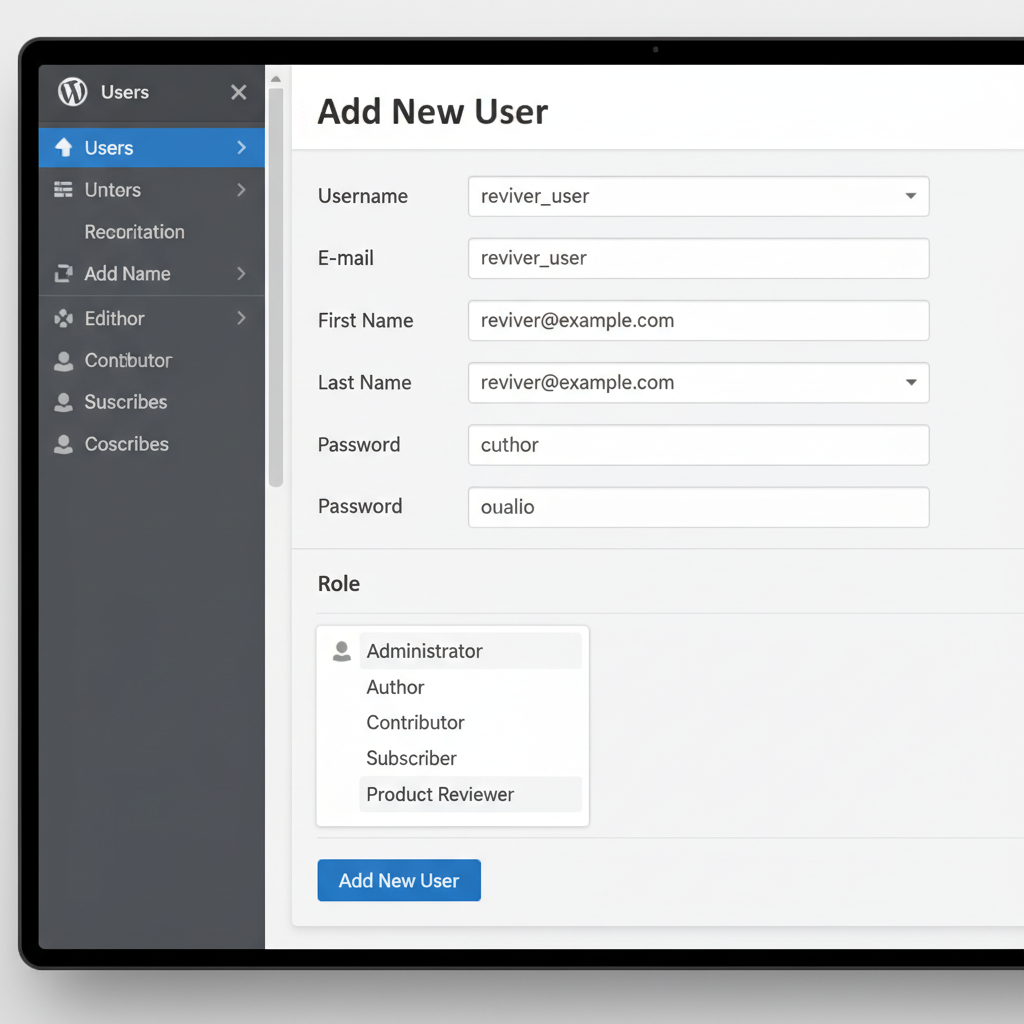Click the Unters list icon in sidebar
This screenshot has height=1024, width=1024.
click(x=63, y=189)
